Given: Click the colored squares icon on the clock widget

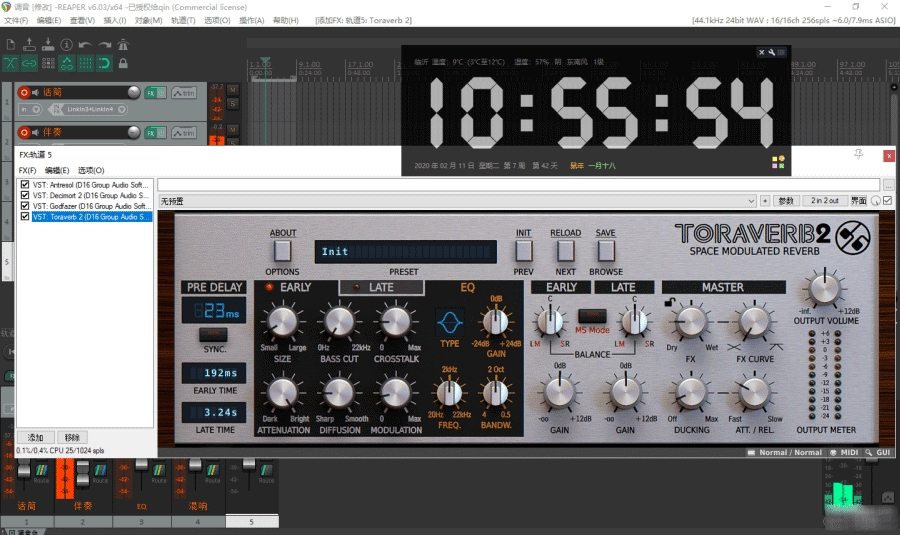Looking at the screenshot, I should click(x=778, y=162).
